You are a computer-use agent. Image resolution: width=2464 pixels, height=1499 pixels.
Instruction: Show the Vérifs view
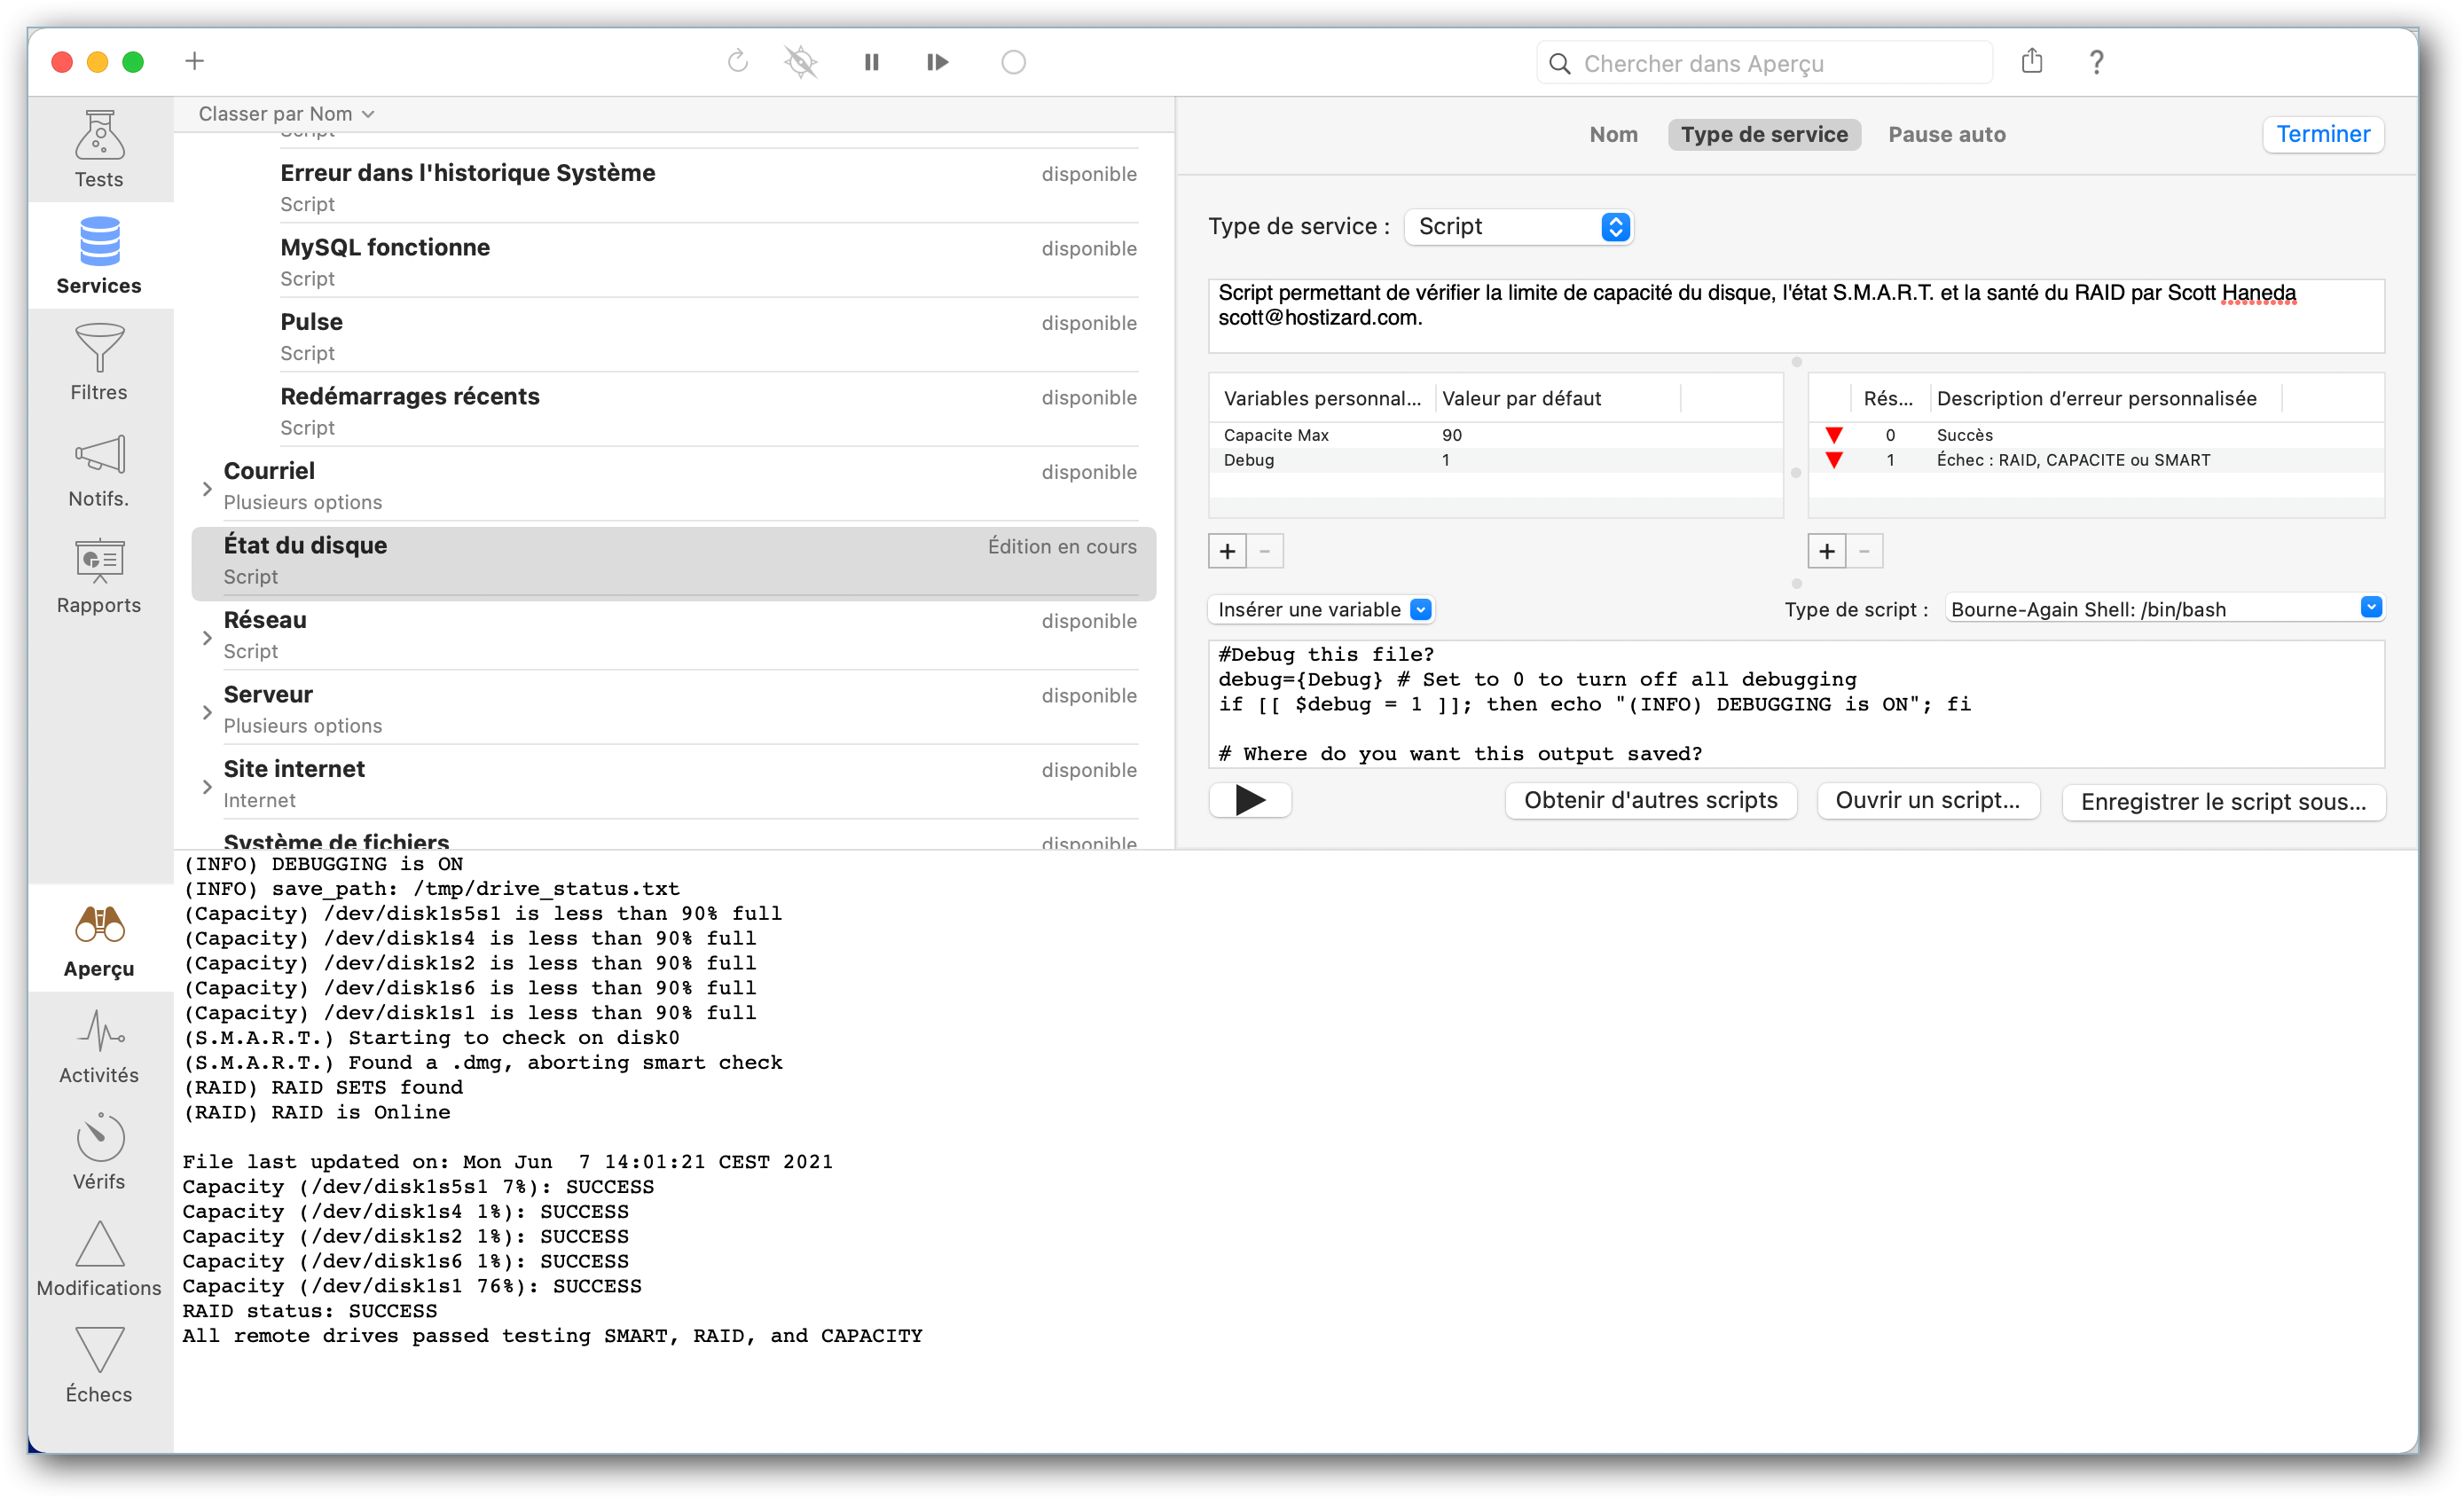click(x=99, y=1152)
